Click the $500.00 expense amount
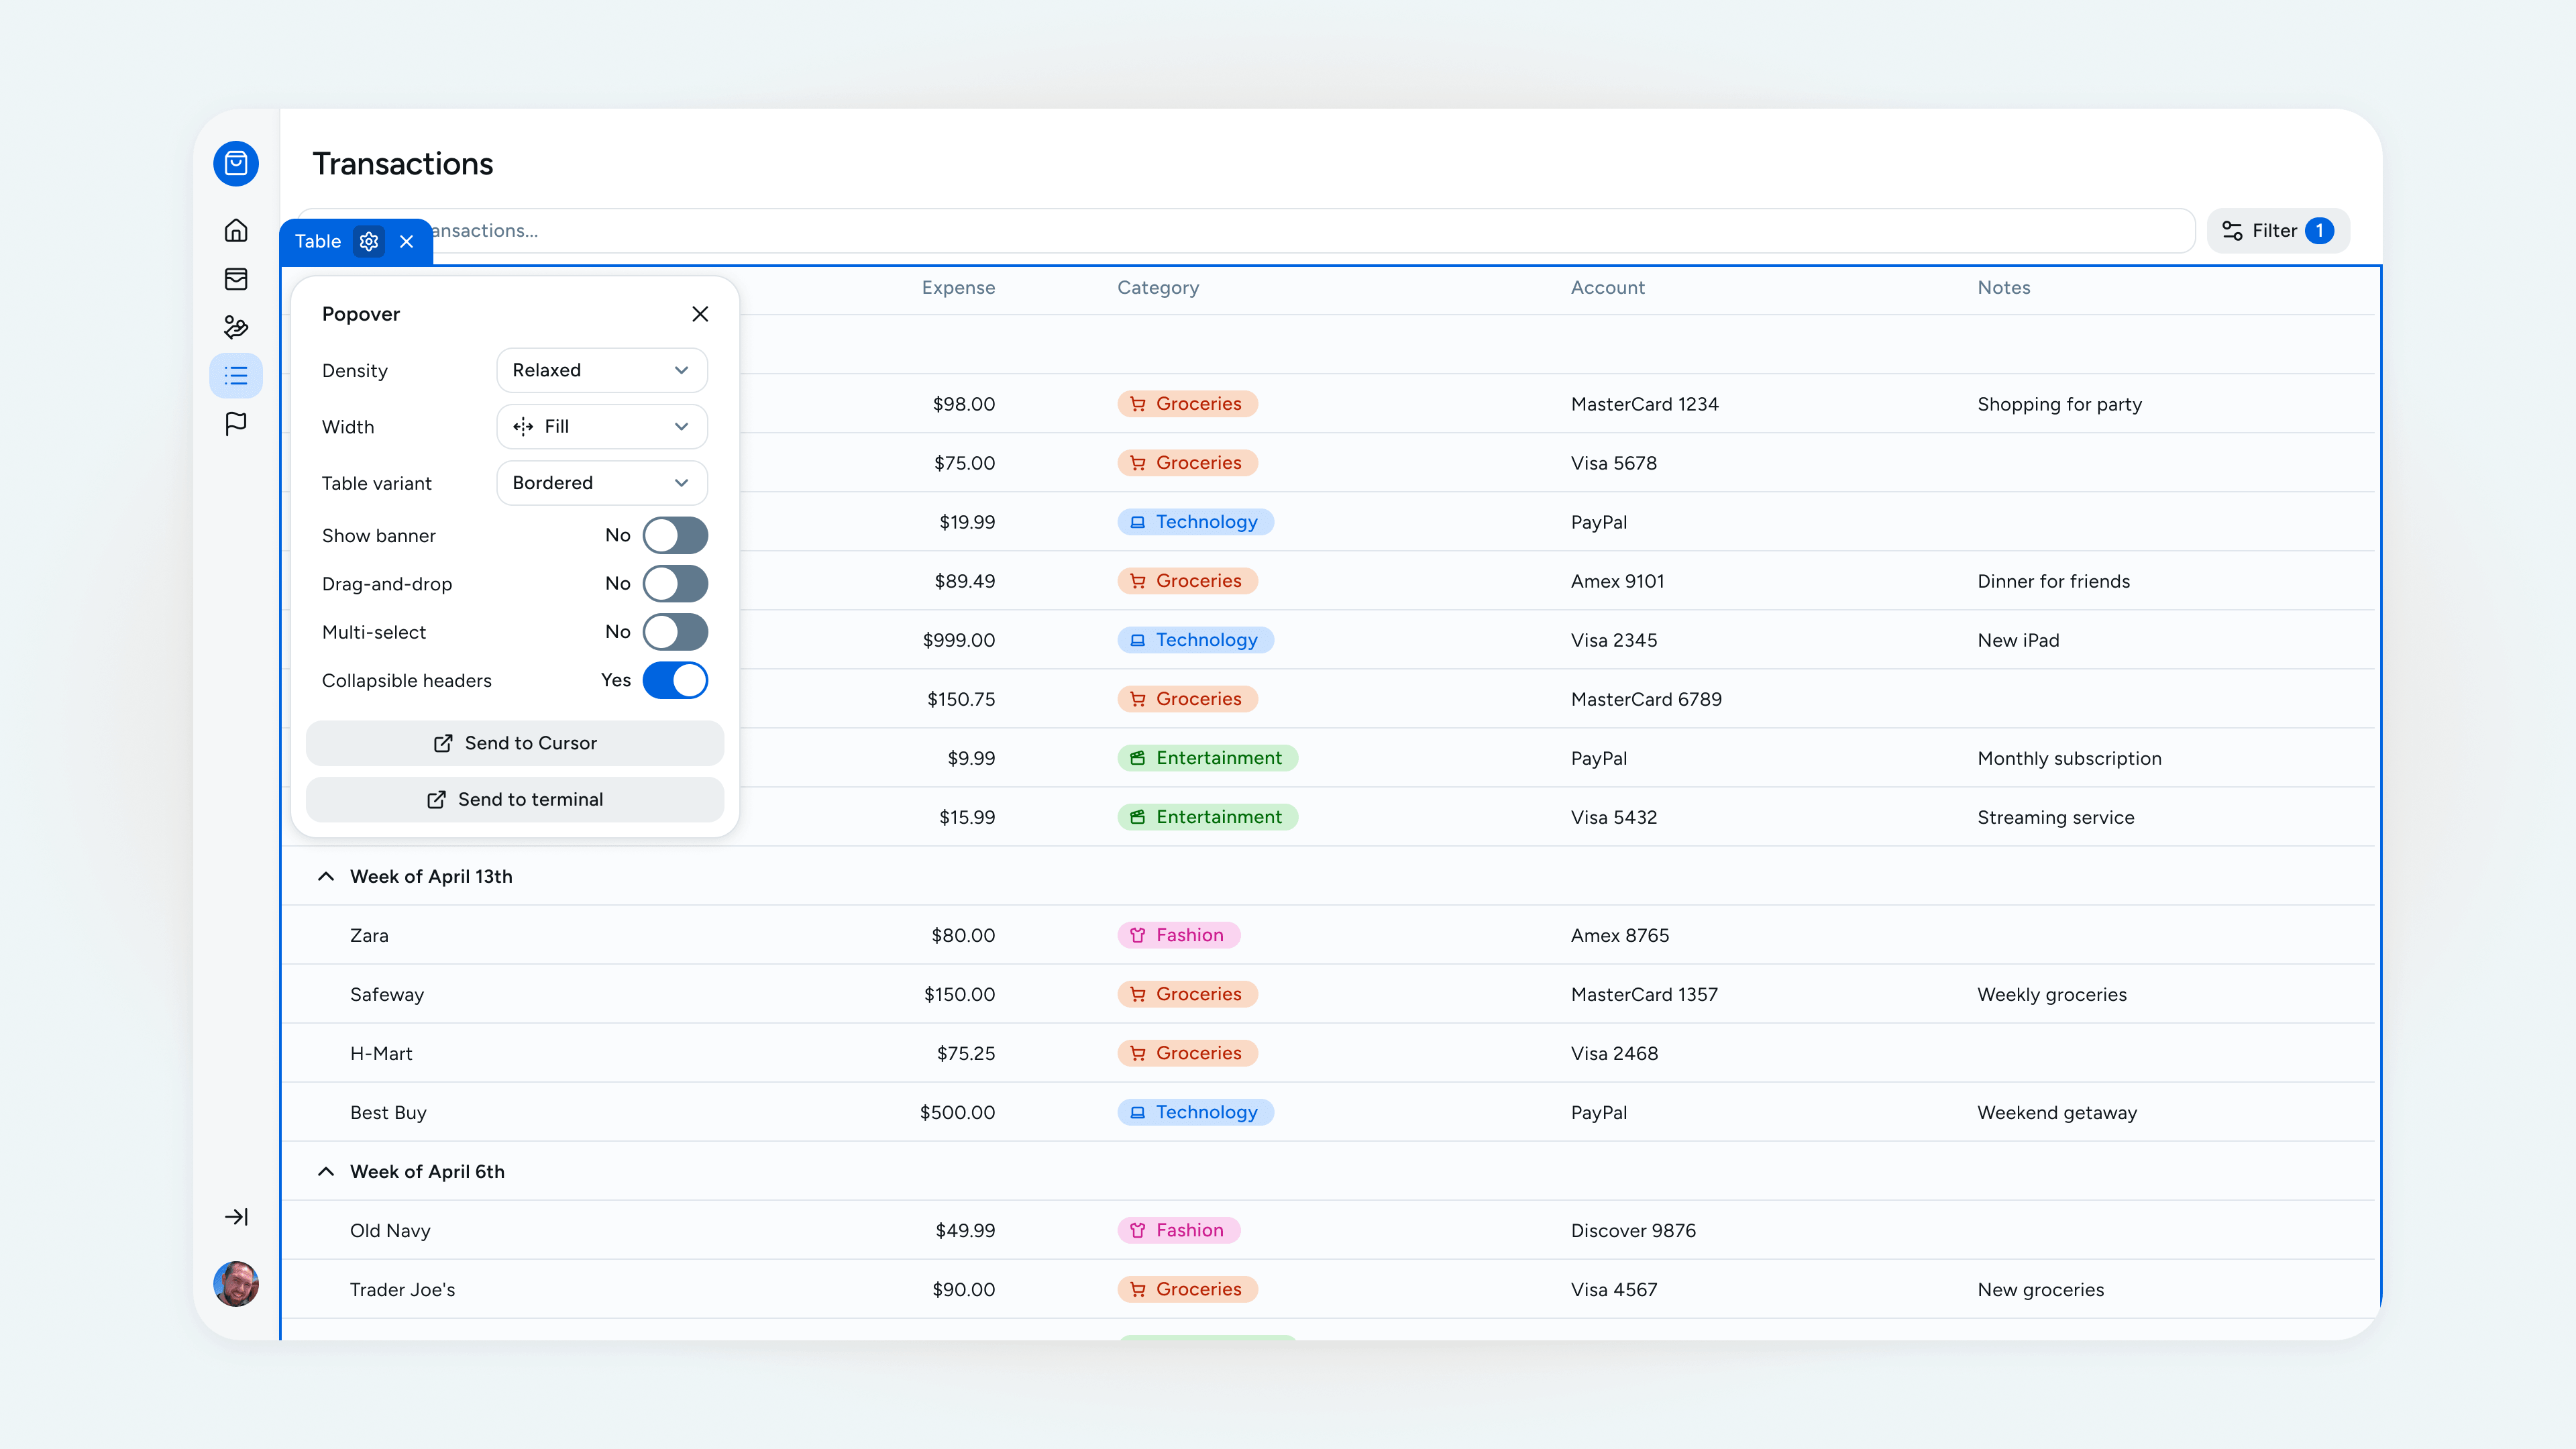 click(x=957, y=1113)
